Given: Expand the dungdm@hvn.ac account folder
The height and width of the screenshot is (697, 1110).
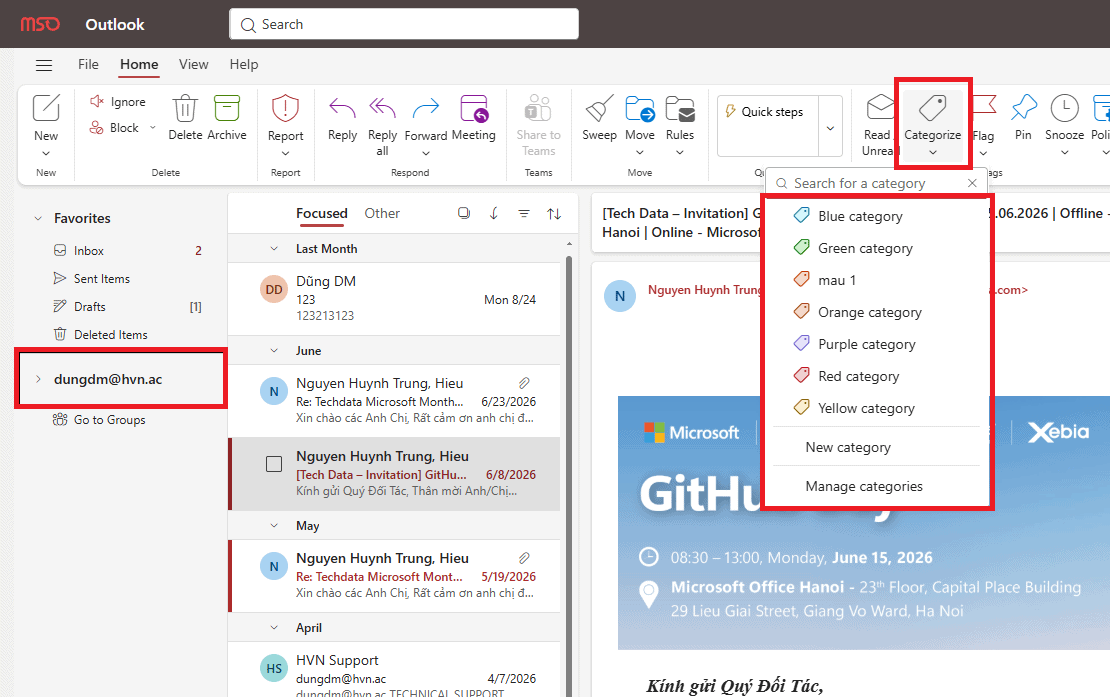Looking at the screenshot, I should 38,379.
